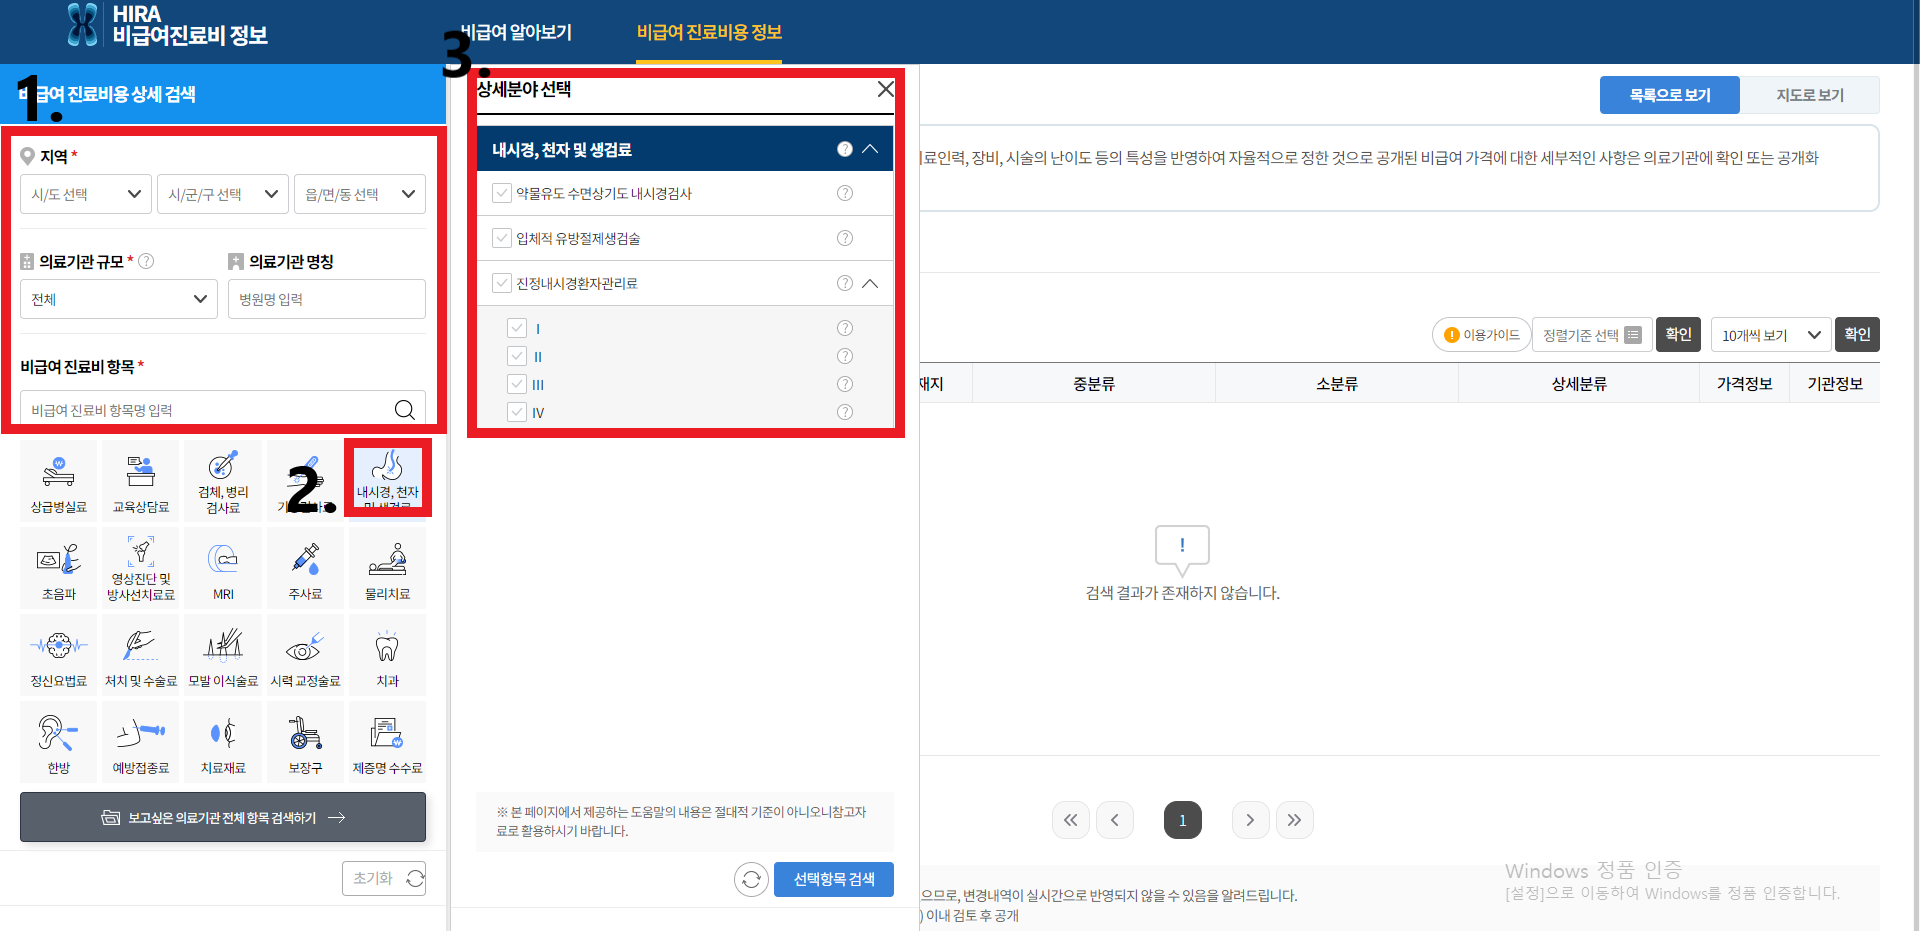Click the circular refresh icon beside 선택항목 검색
This screenshot has width=1920, height=931.
point(752,879)
